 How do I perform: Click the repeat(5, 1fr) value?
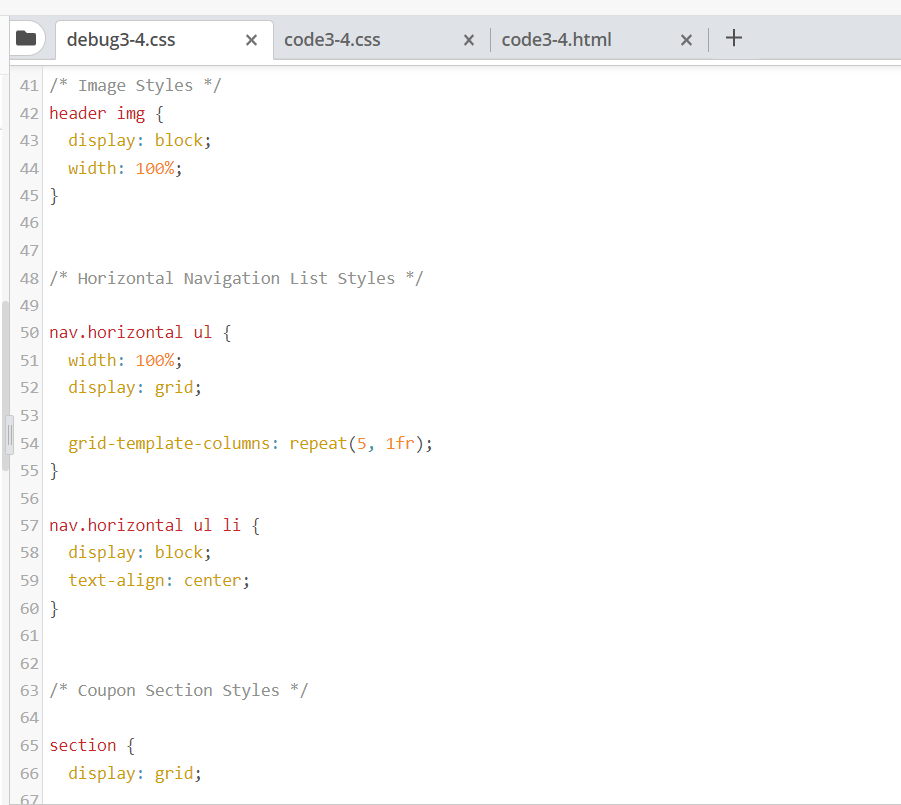click(x=355, y=443)
